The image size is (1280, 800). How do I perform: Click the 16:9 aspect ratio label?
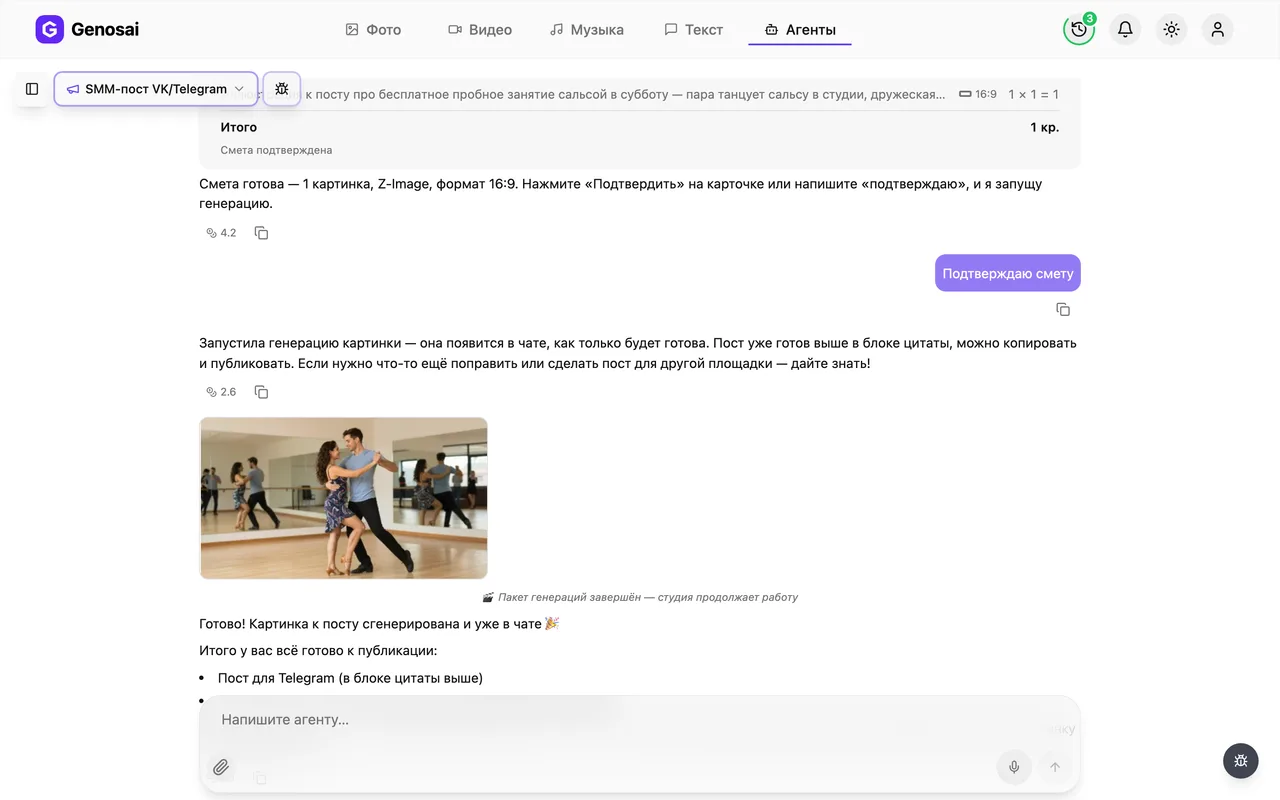[978, 94]
